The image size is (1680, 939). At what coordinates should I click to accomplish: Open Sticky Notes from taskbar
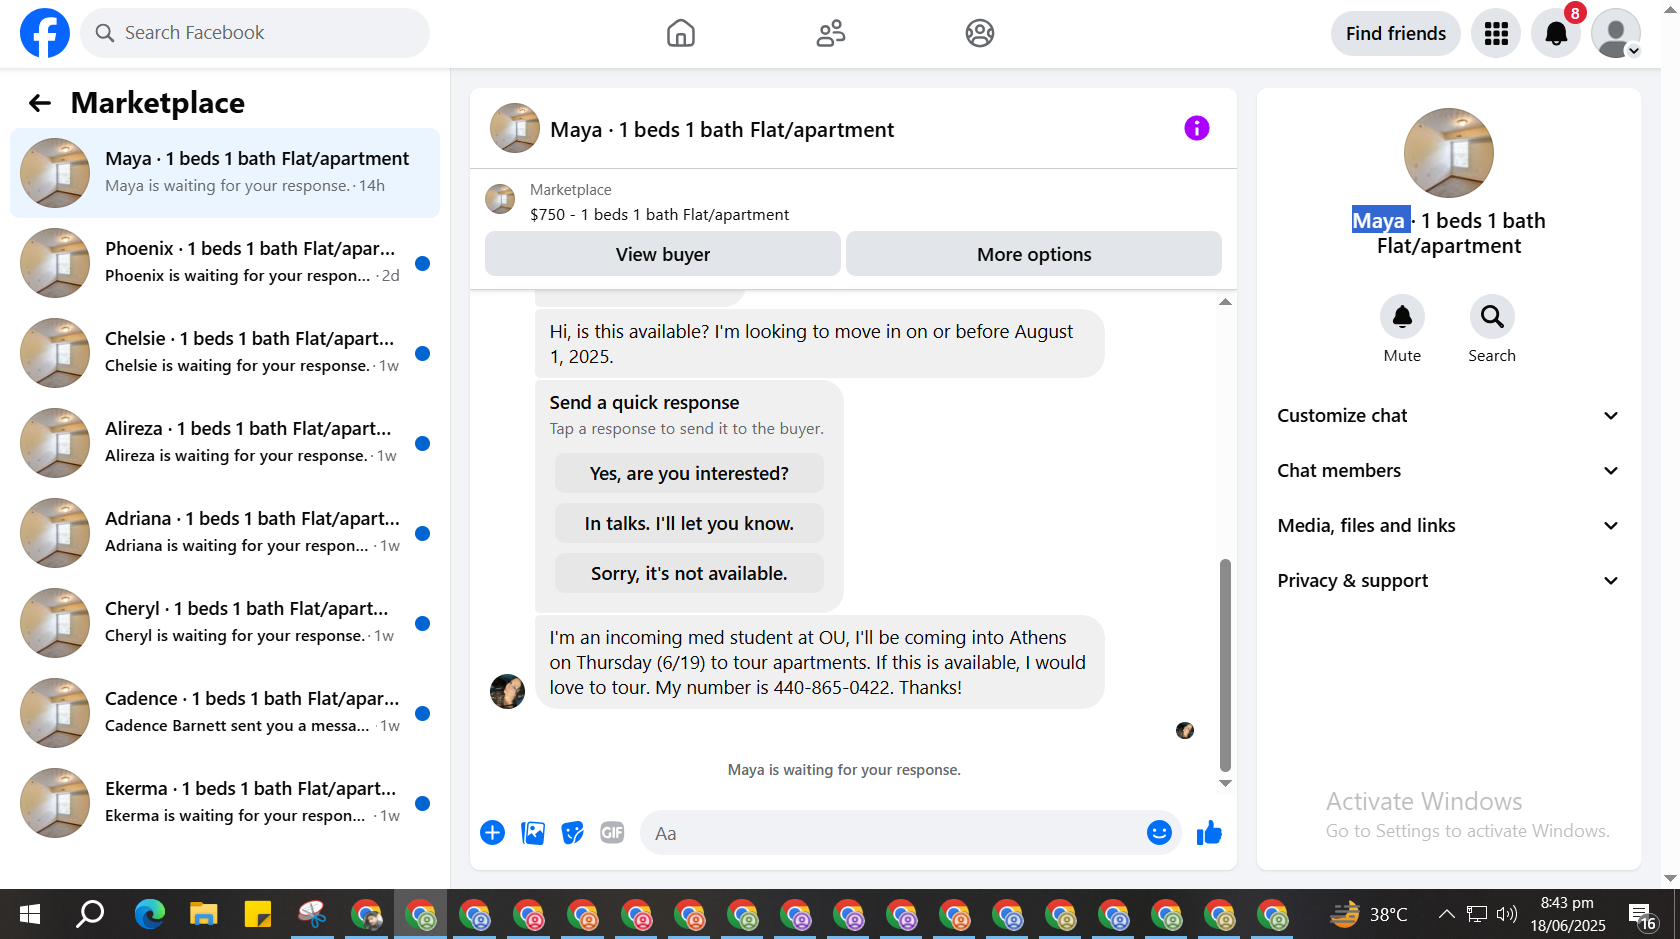pos(258,914)
